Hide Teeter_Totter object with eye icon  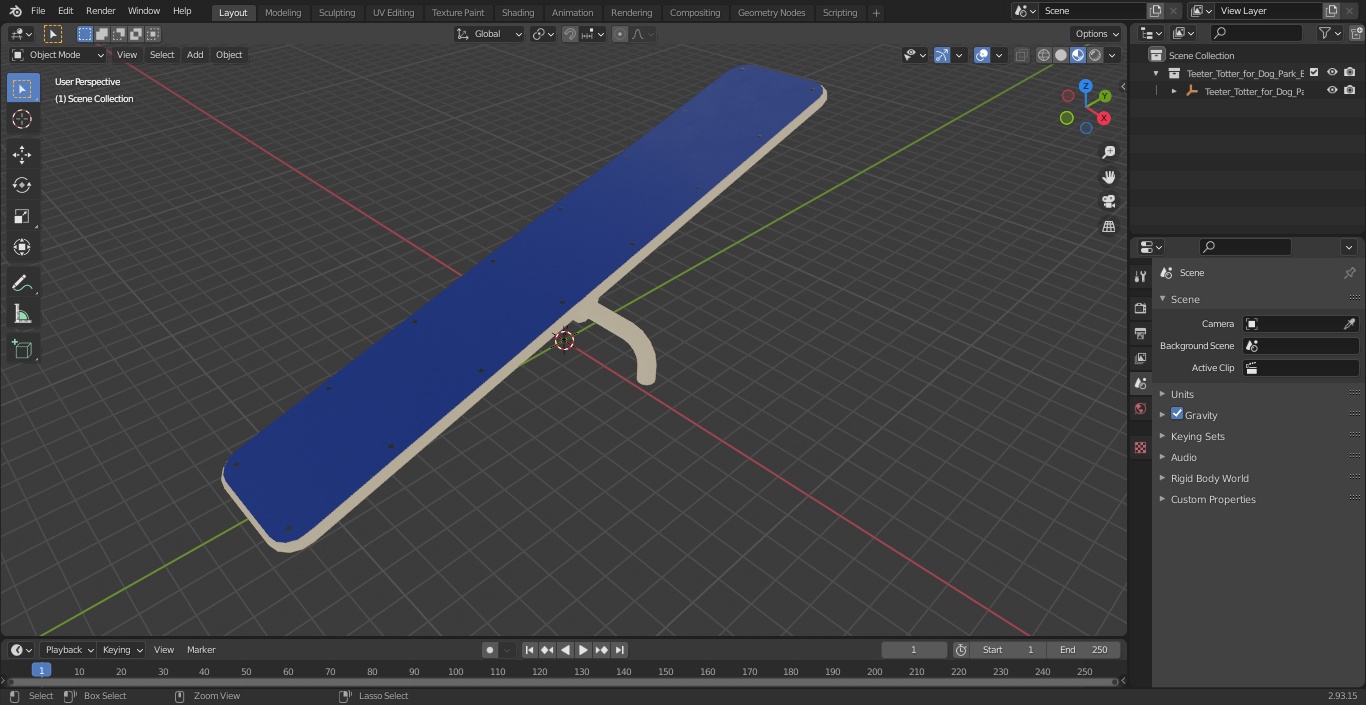(x=1332, y=90)
